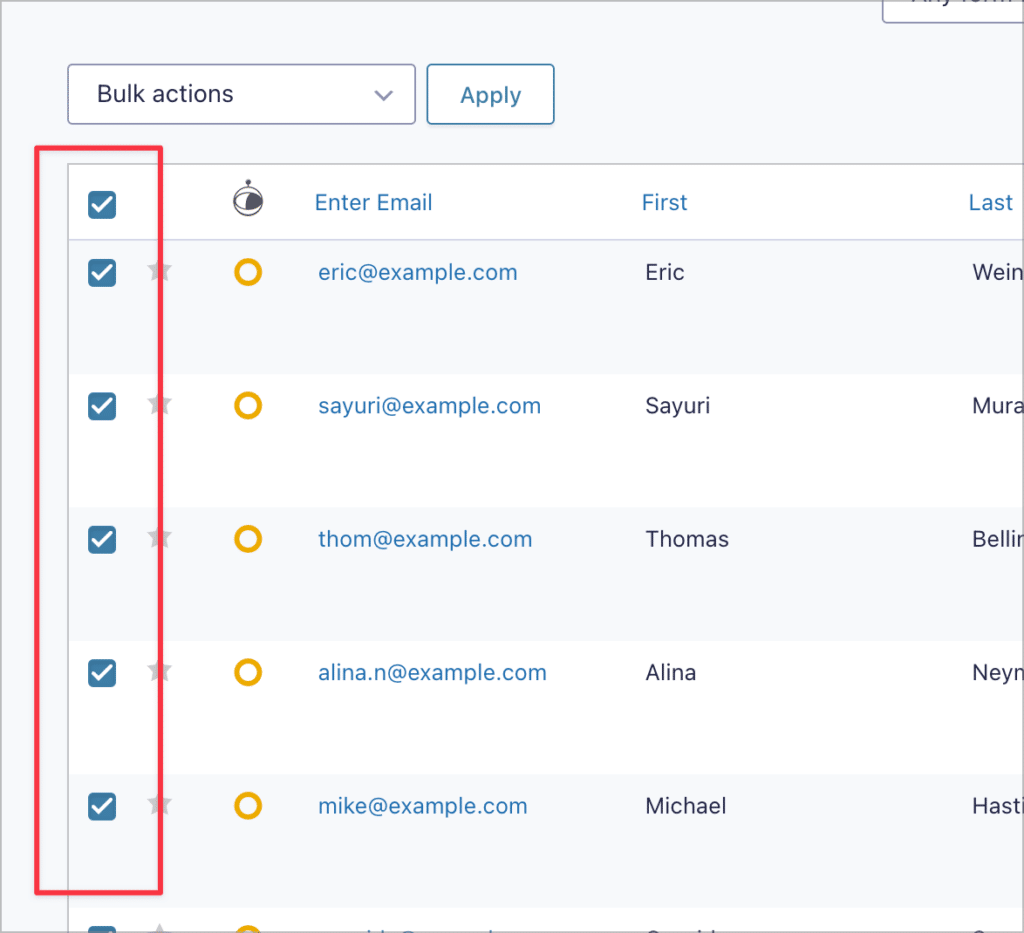Open the mike@example.com entry

pyautogui.click(x=423, y=806)
